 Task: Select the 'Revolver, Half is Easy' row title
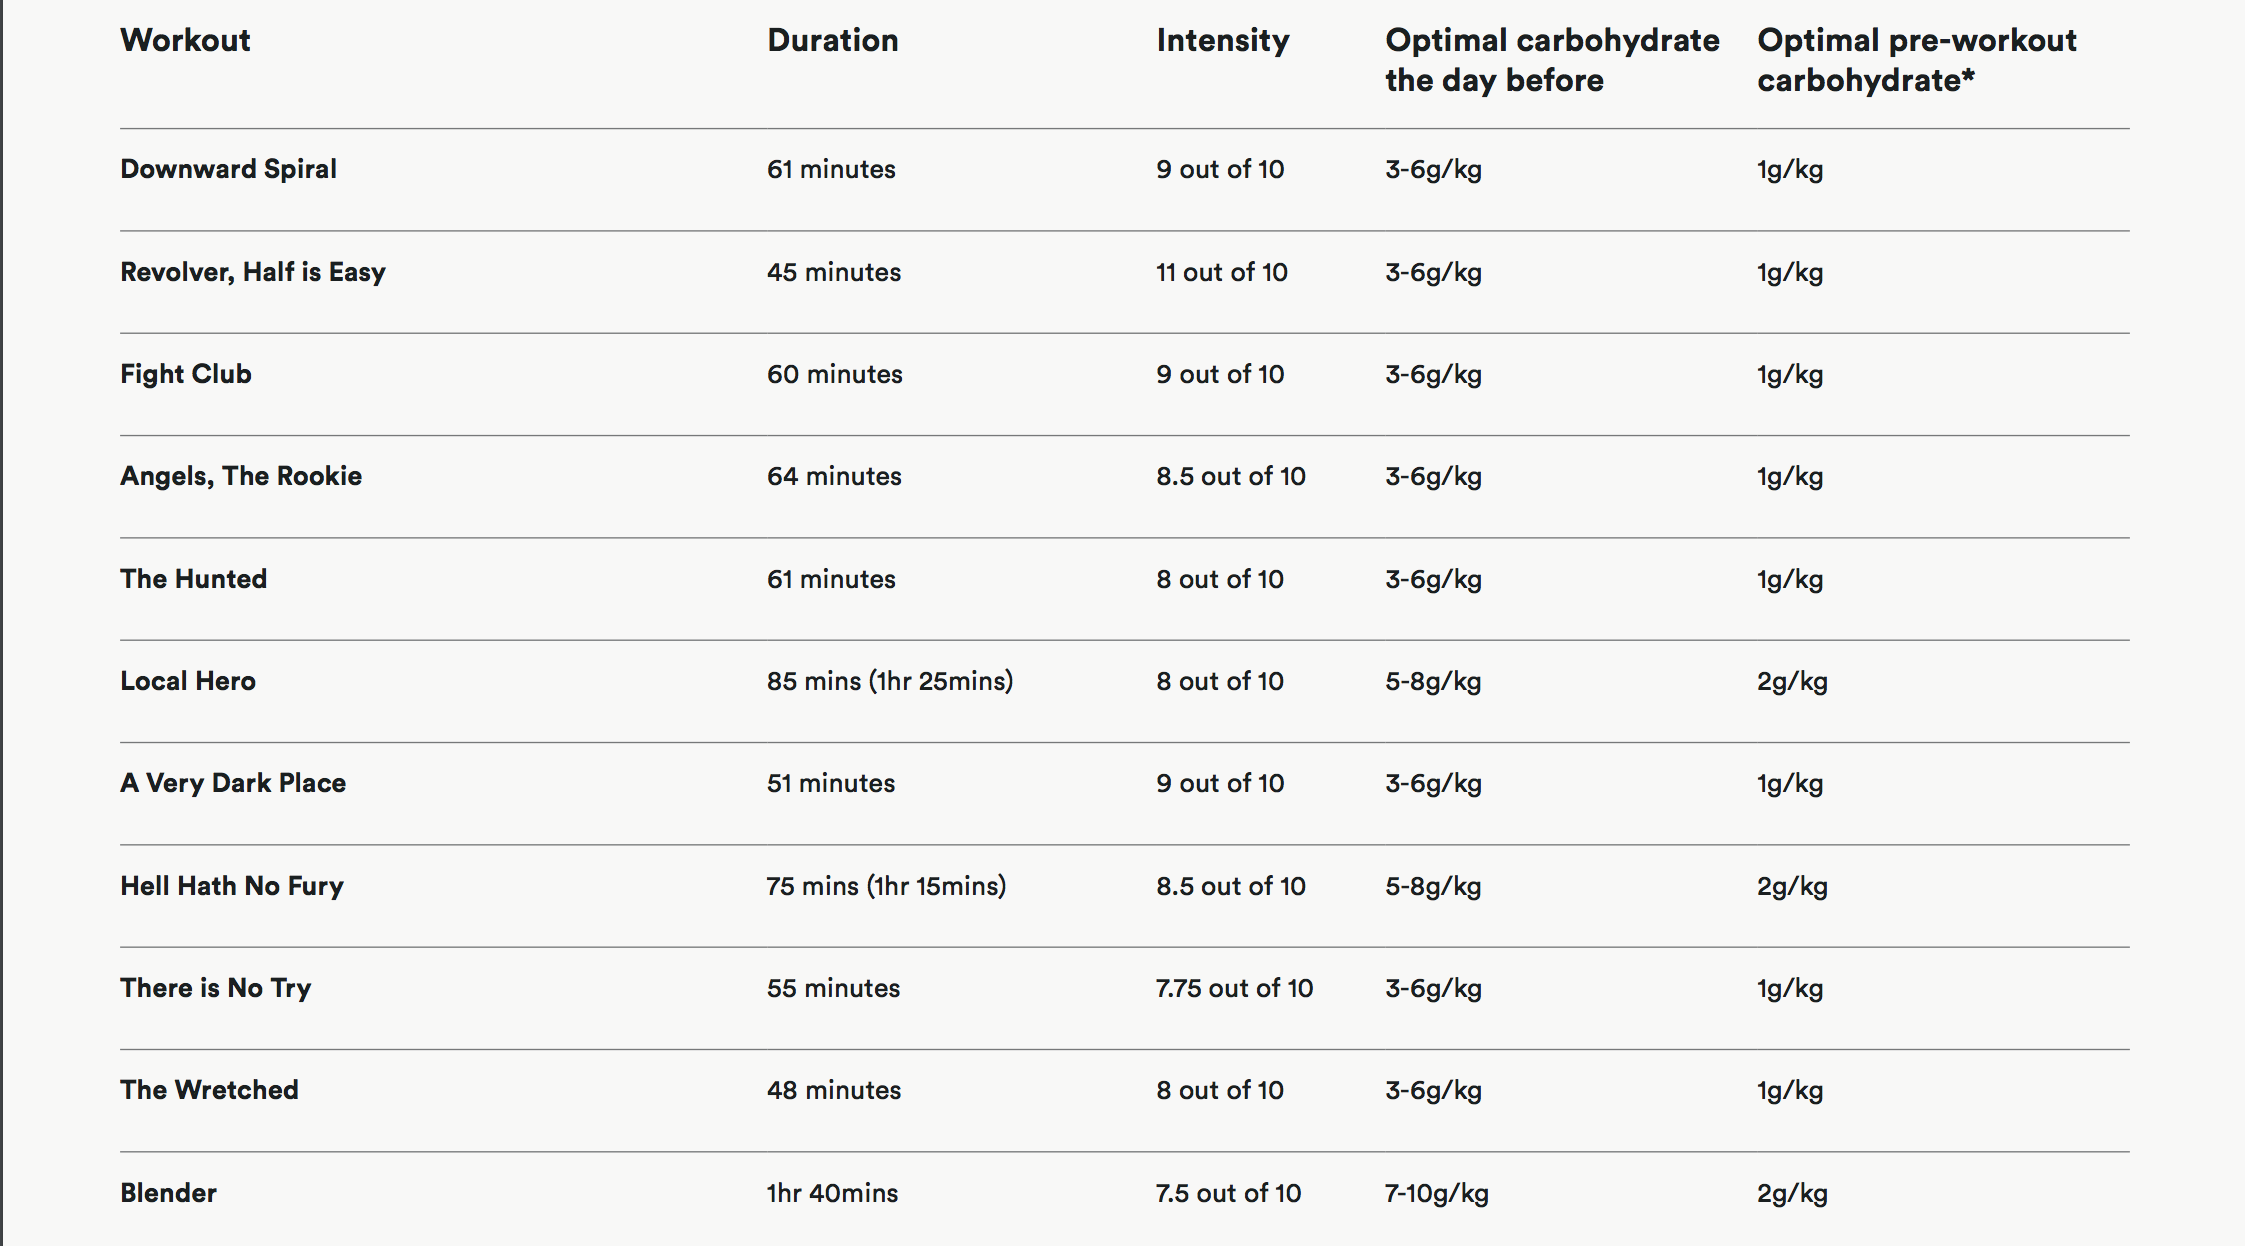[x=252, y=272]
